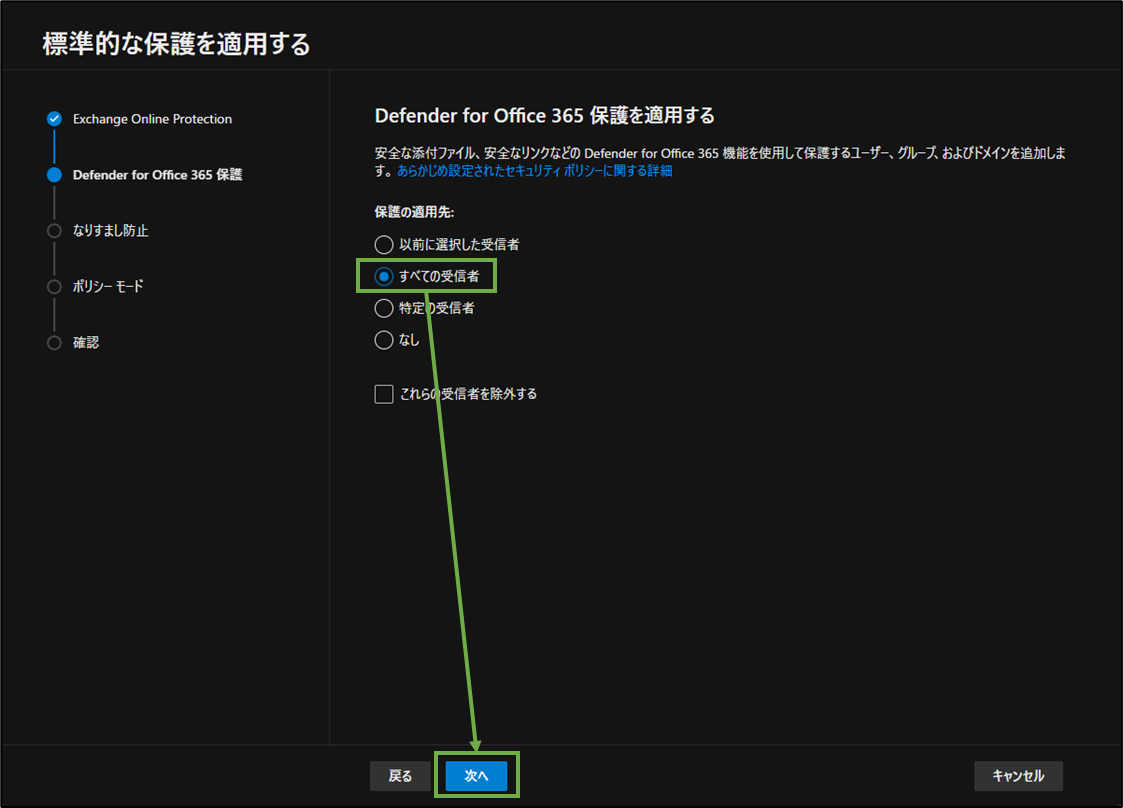Click the キャンセル button
1123x808 pixels.
[1018, 776]
